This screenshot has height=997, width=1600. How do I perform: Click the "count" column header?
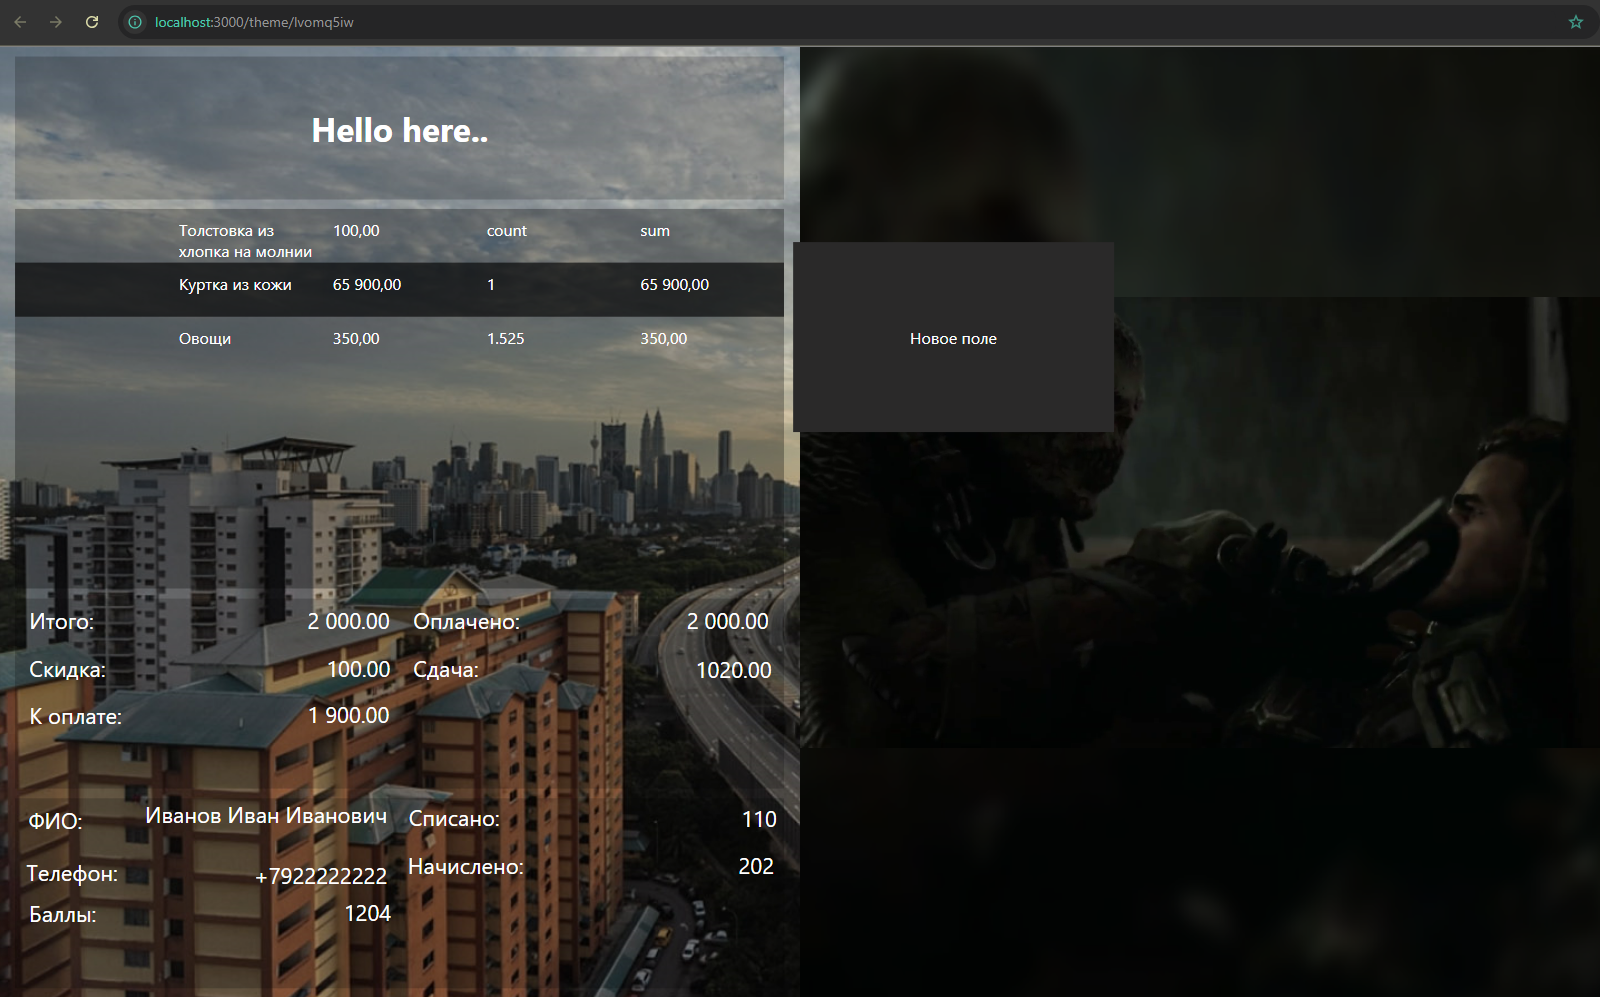506,231
